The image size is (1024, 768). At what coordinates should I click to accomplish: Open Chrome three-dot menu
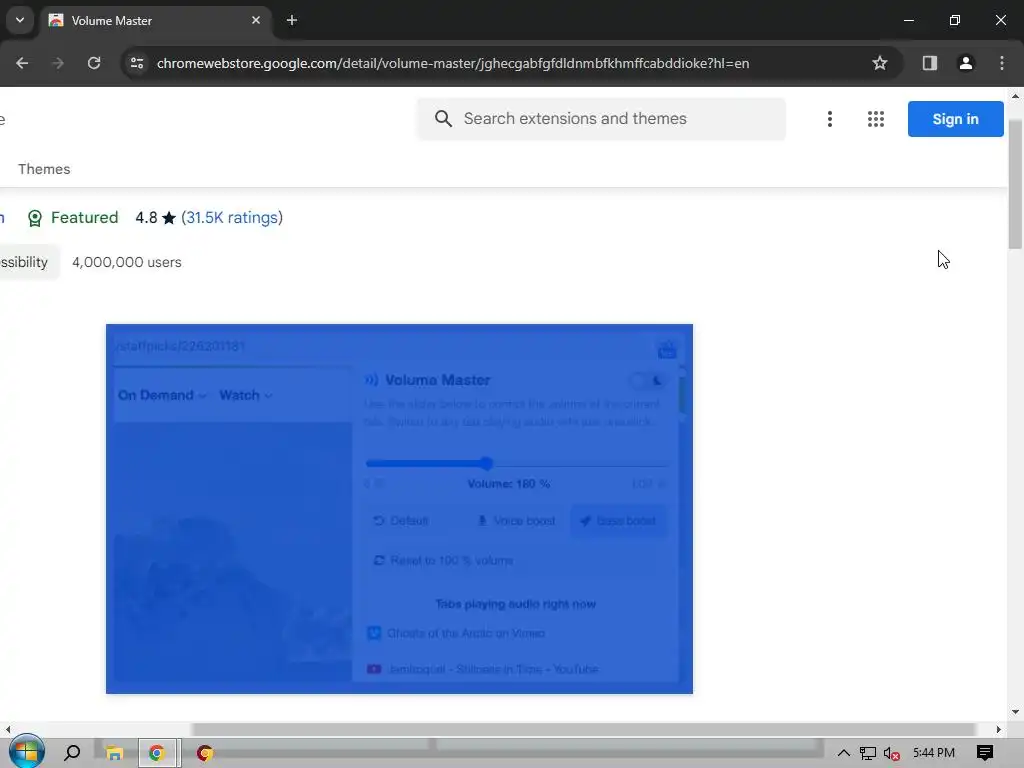pyautogui.click(x=1002, y=63)
